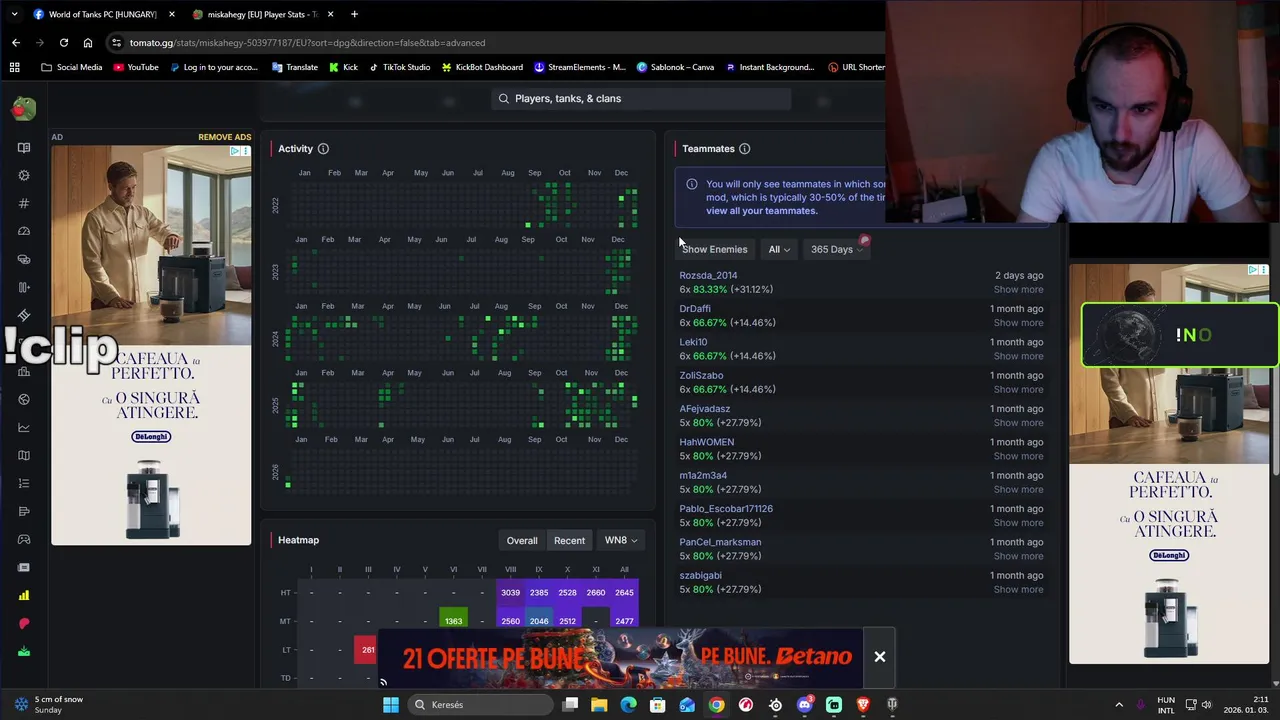The width and height of the screenshot is (1280, 720).
Task: Open Chrome apps grid in bookmarks bar
Action: [x=14, y=67]
